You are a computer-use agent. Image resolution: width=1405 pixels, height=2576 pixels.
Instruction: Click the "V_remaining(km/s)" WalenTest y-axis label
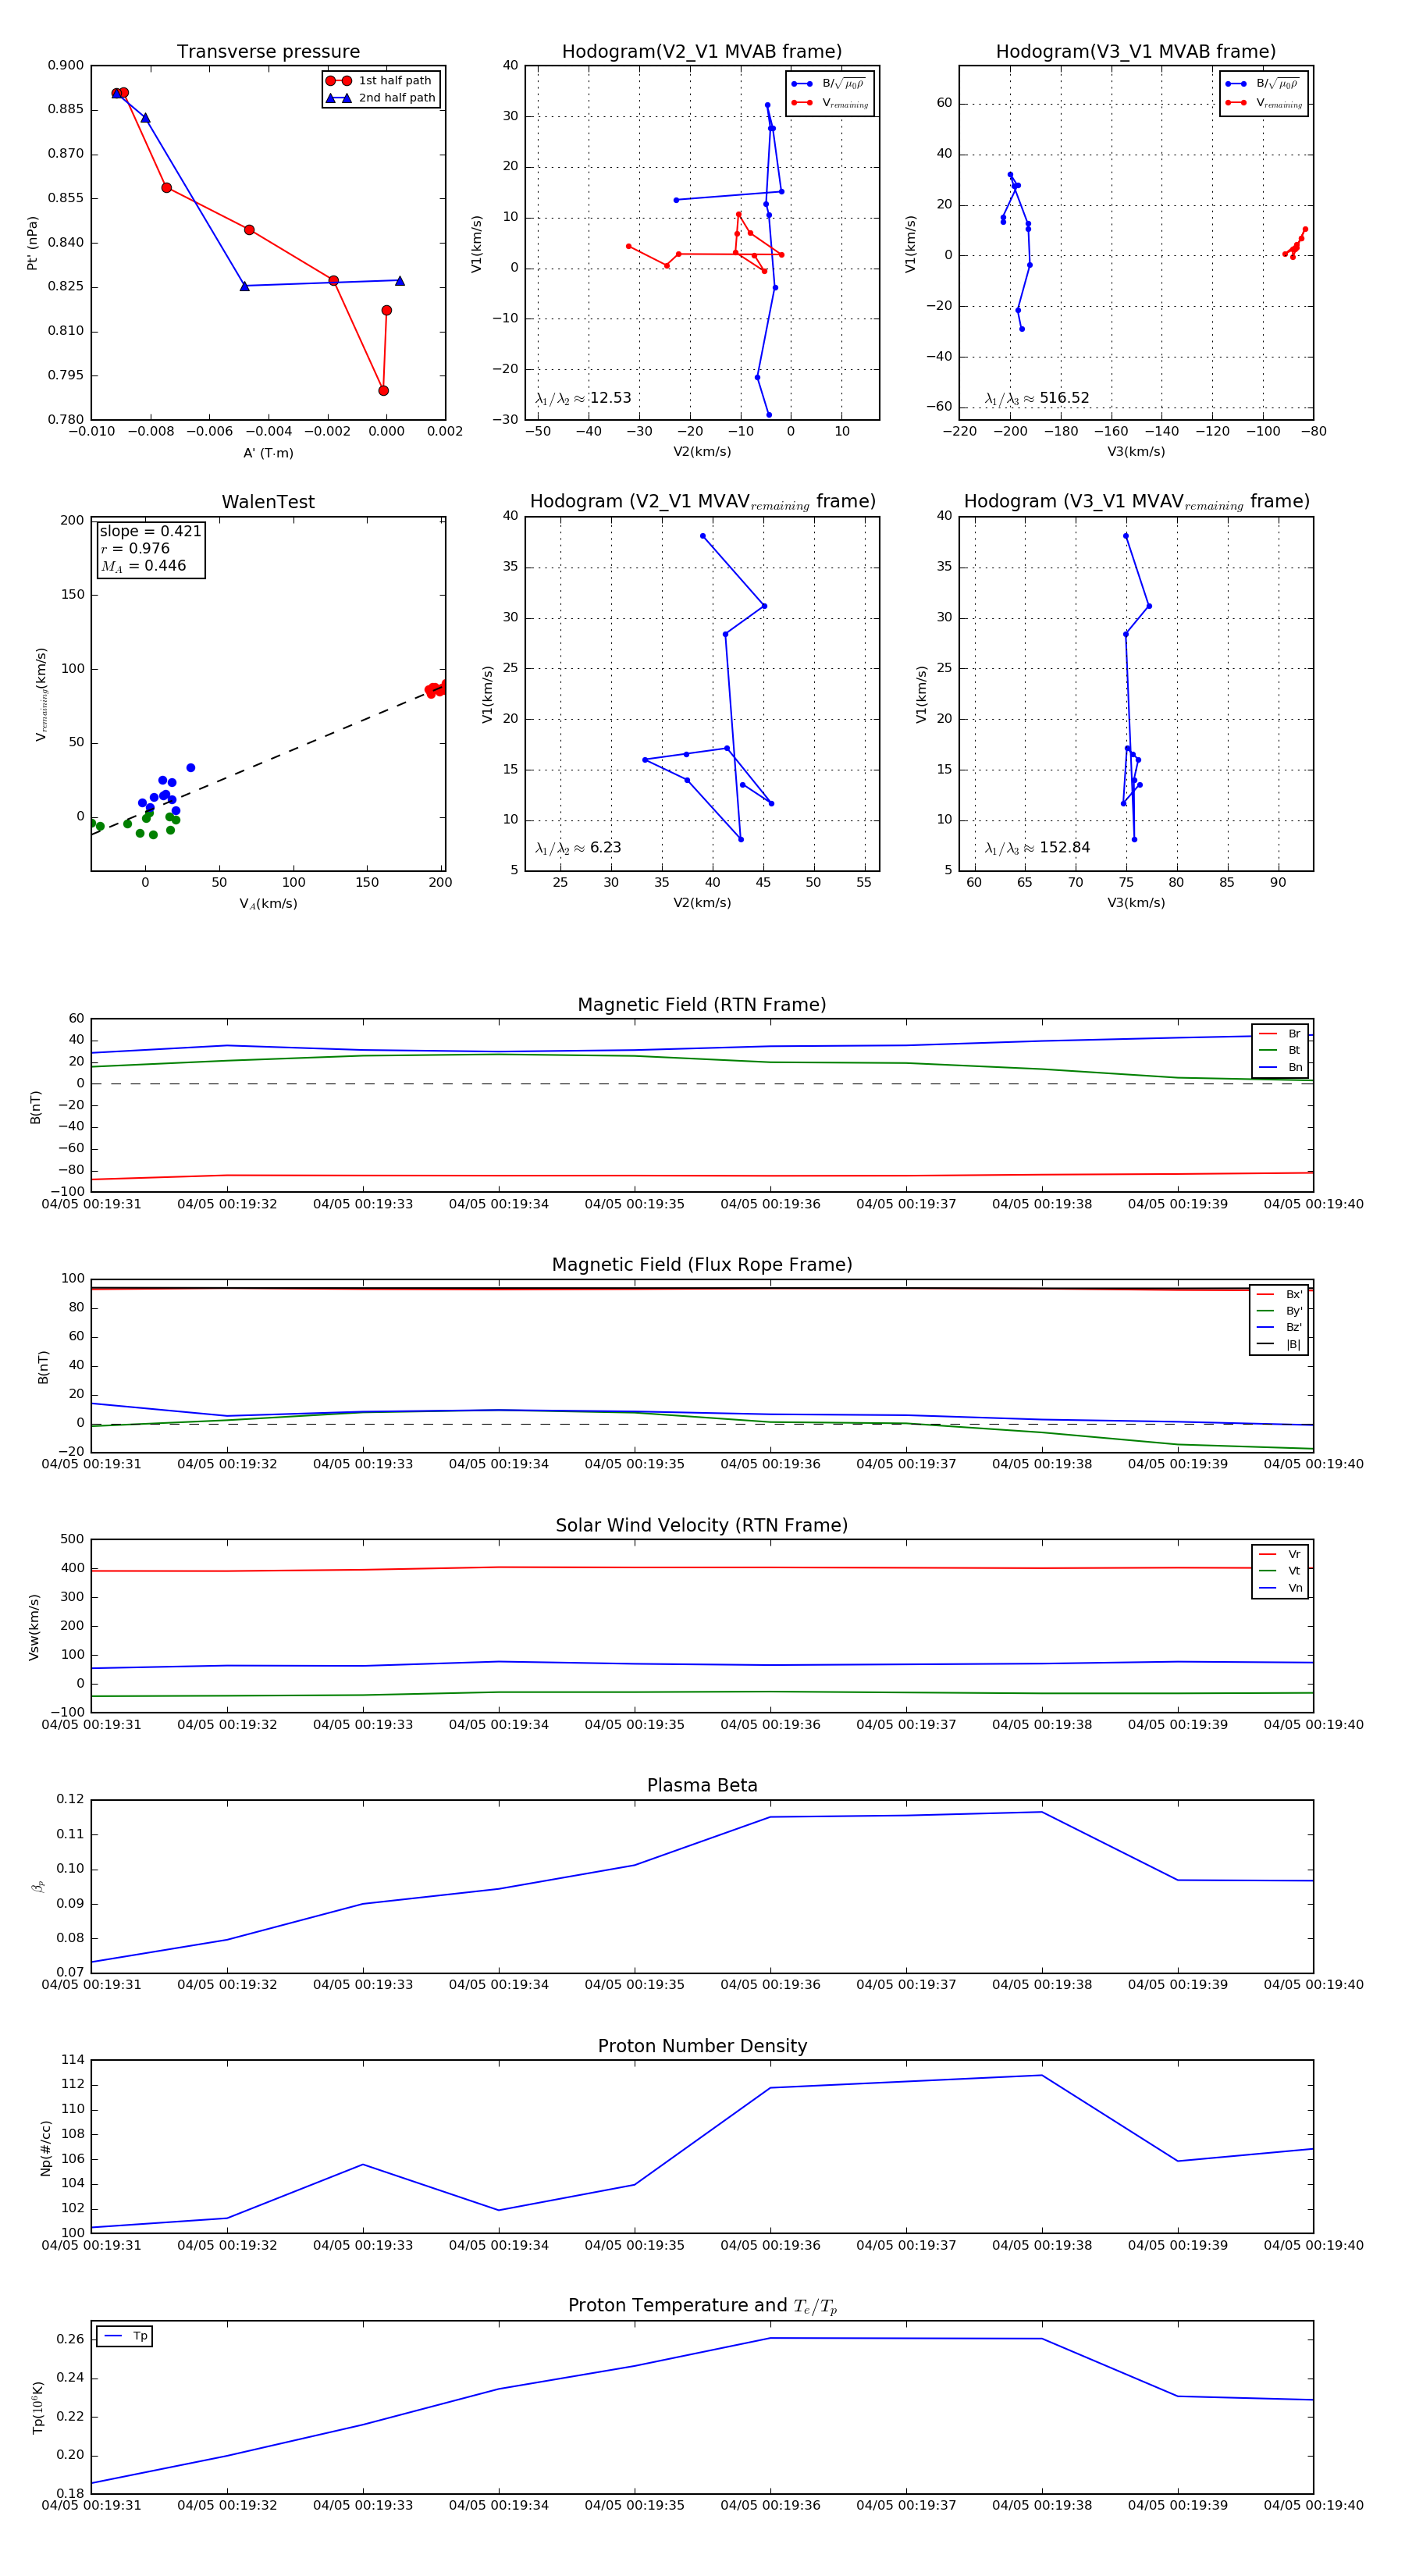point(41,694)
